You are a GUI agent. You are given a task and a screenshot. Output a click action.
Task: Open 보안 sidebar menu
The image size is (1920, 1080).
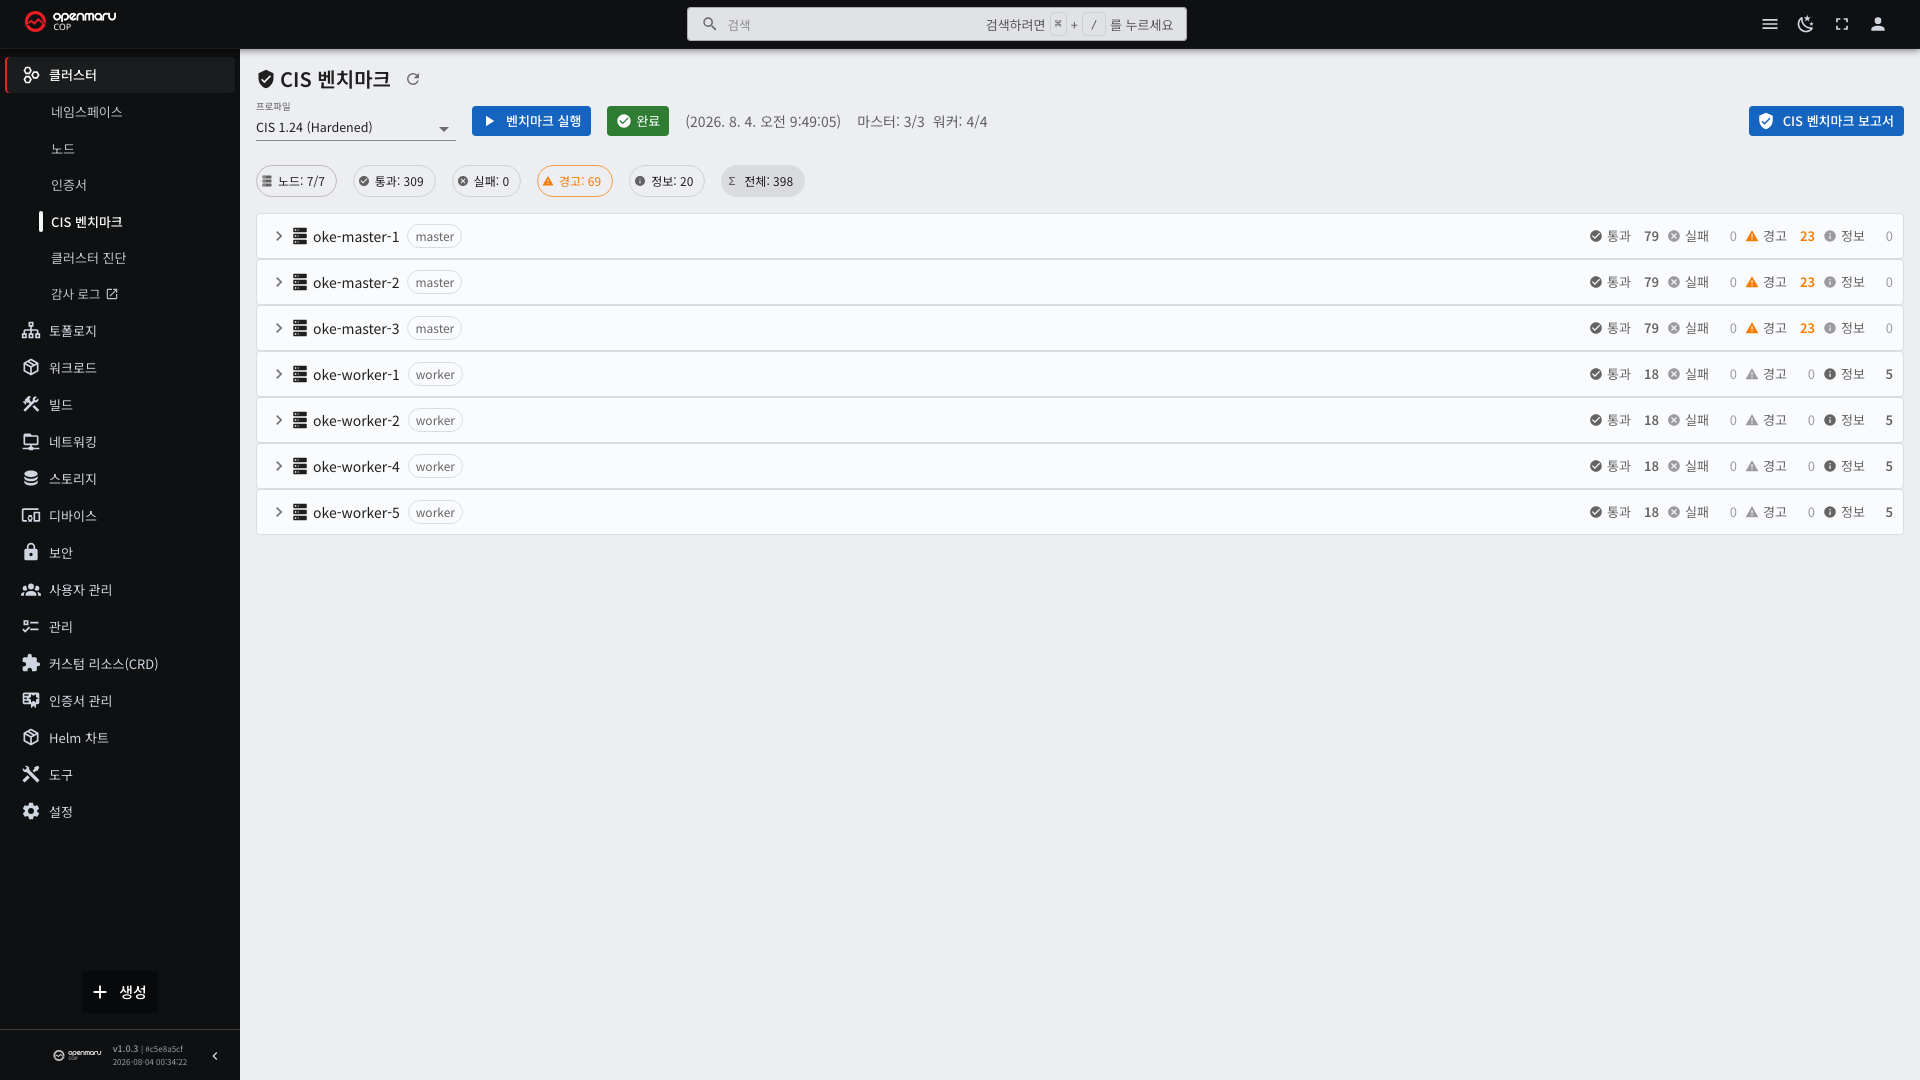[x=120, y=553]
